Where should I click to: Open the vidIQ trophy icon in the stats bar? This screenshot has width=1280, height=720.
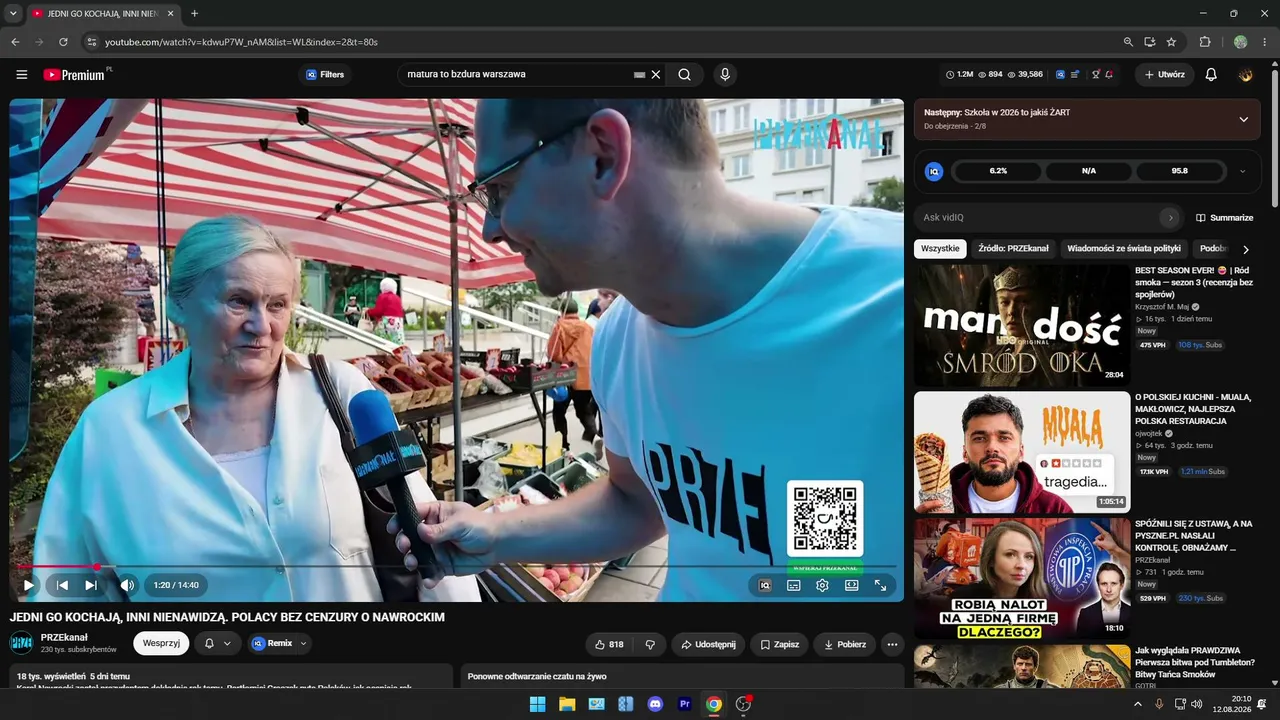(x=1096, y=75)
